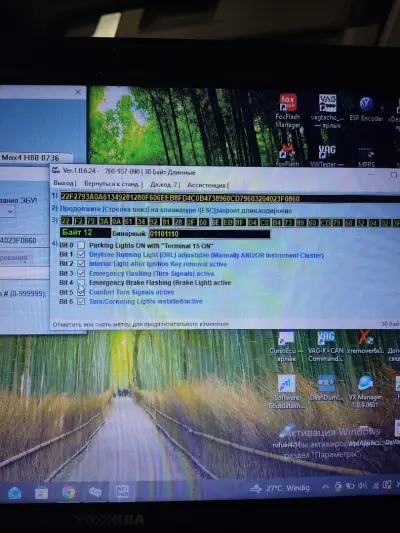Image resolution: width=400 pixels, height=533 pixels.
Task: Open dropdown in the background ЭБУ window
Action: click(10, 211)
